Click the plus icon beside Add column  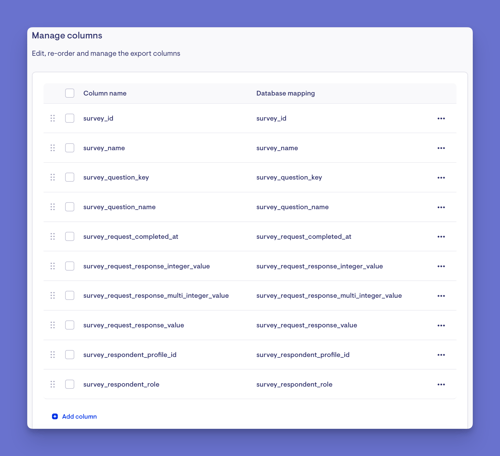click(x=55, y=416)
